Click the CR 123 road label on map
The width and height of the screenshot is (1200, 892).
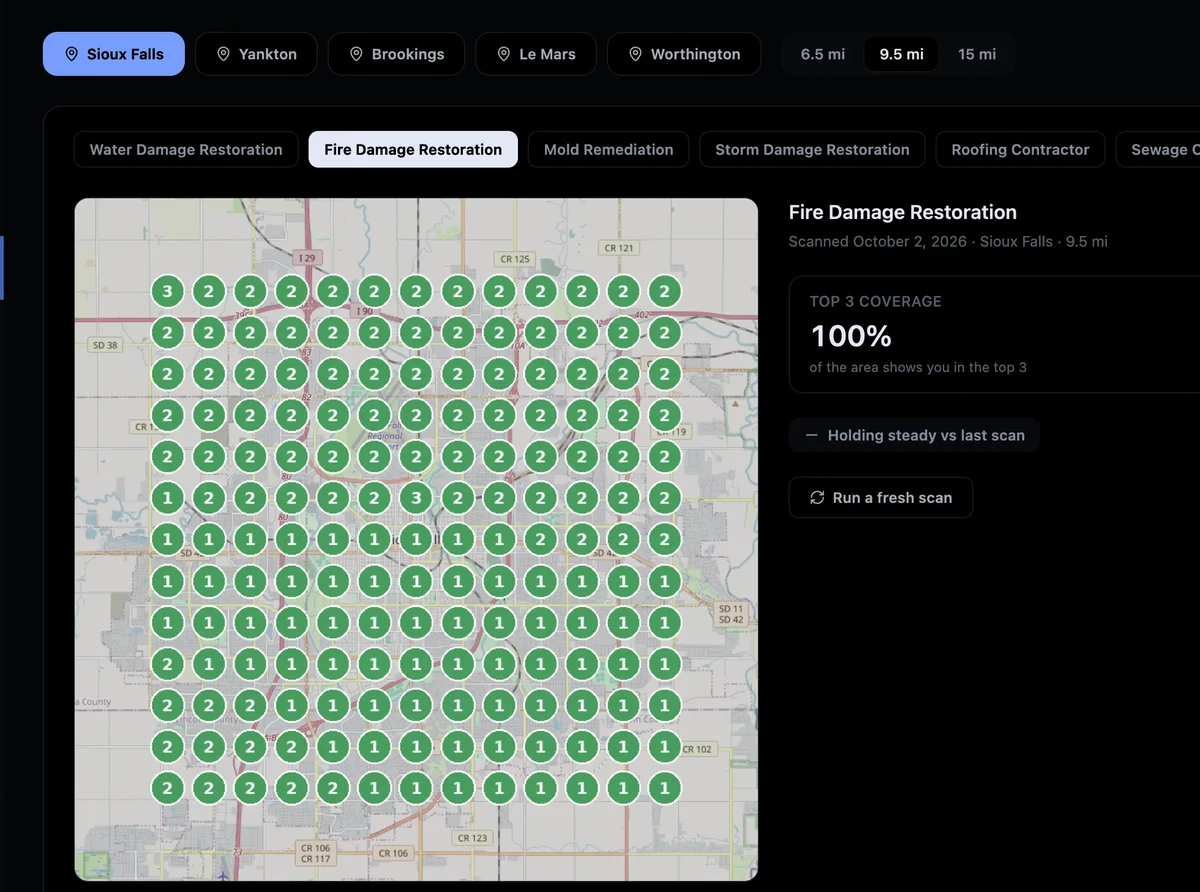pyautogui.click(x=472, y=838)
